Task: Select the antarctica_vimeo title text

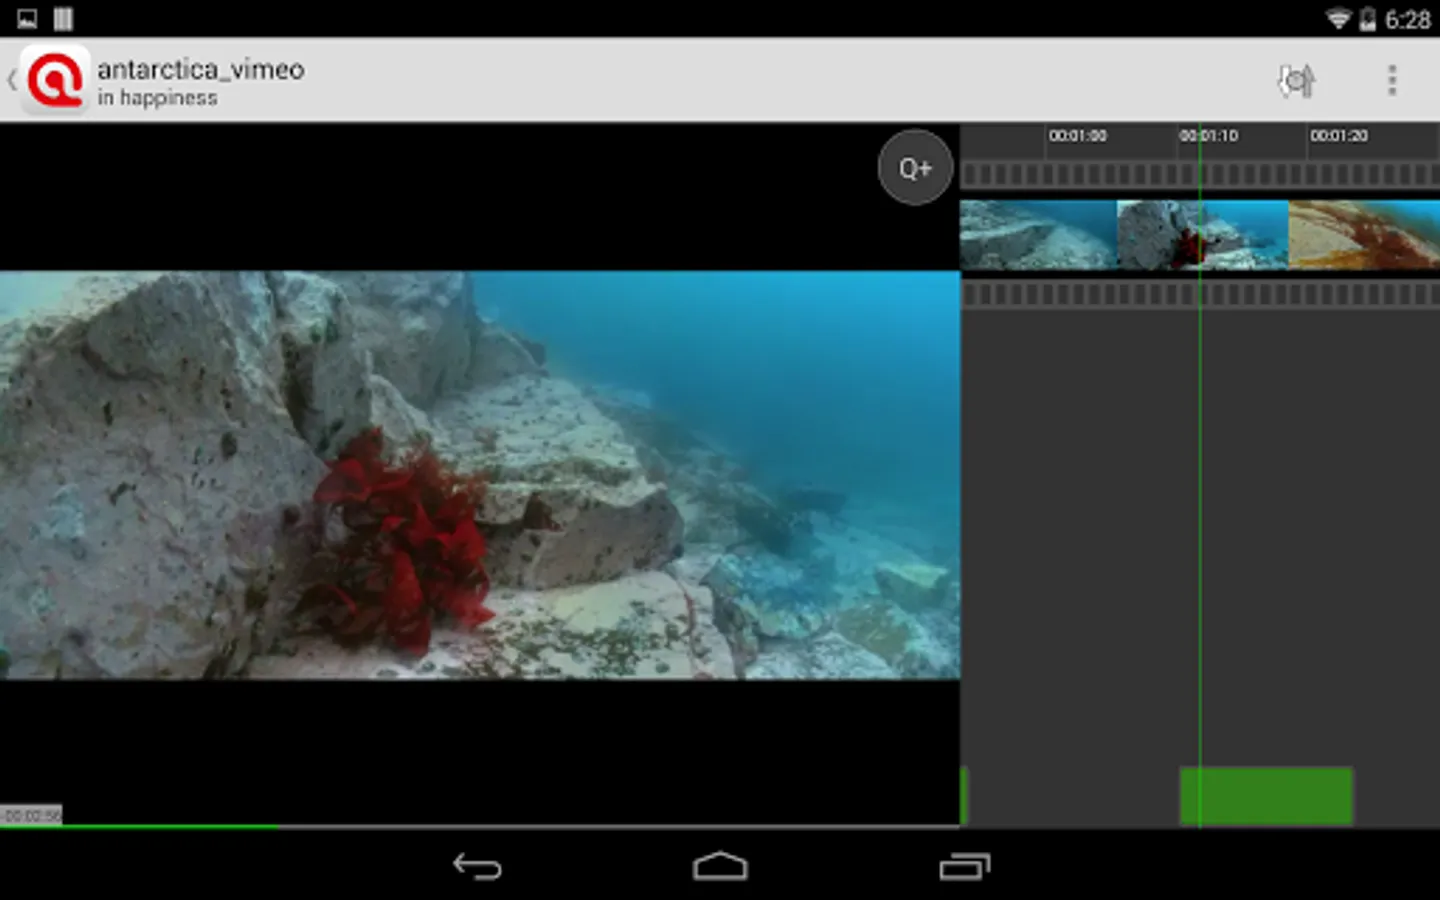Action: coord(201,69)
